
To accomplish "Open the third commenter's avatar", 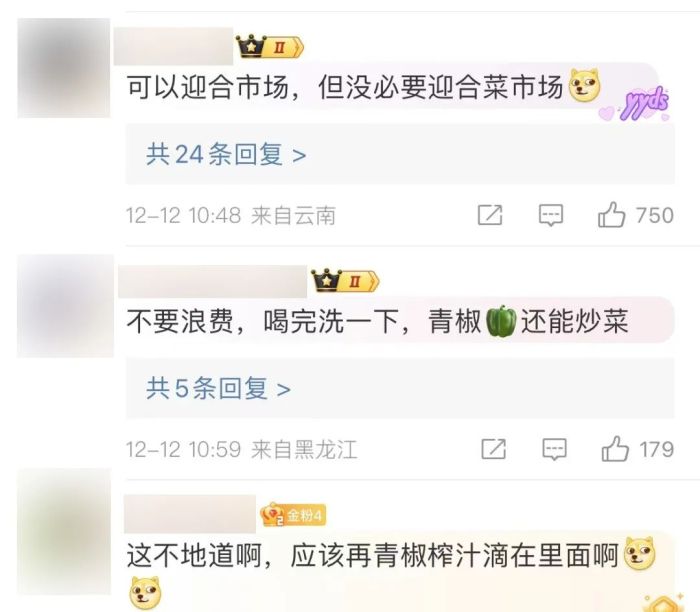I will tap(64, 532).
